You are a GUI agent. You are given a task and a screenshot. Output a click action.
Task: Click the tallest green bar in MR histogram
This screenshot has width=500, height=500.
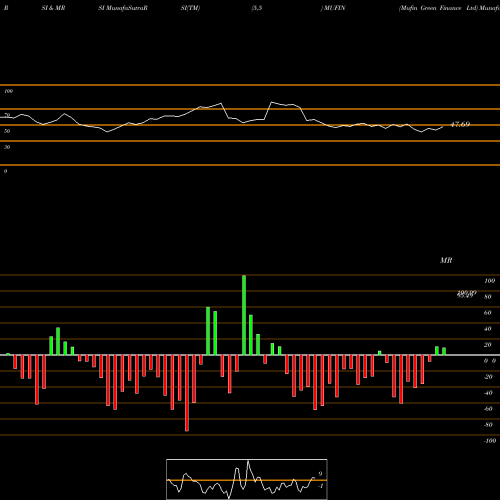tap(244, 315)
